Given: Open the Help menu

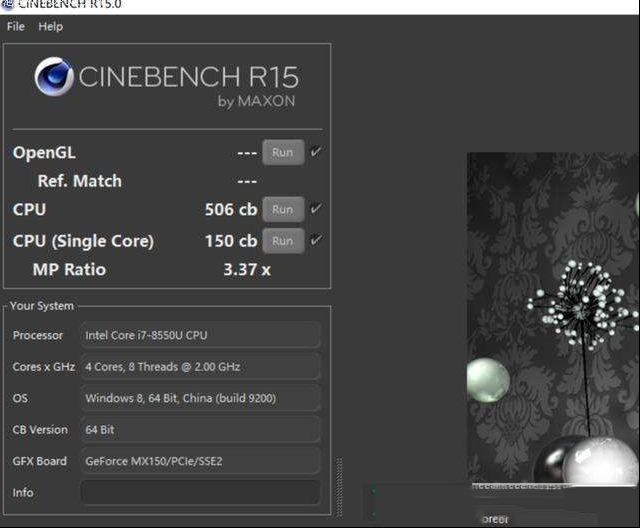Looking at the screenshot, I should pos(51,27).
